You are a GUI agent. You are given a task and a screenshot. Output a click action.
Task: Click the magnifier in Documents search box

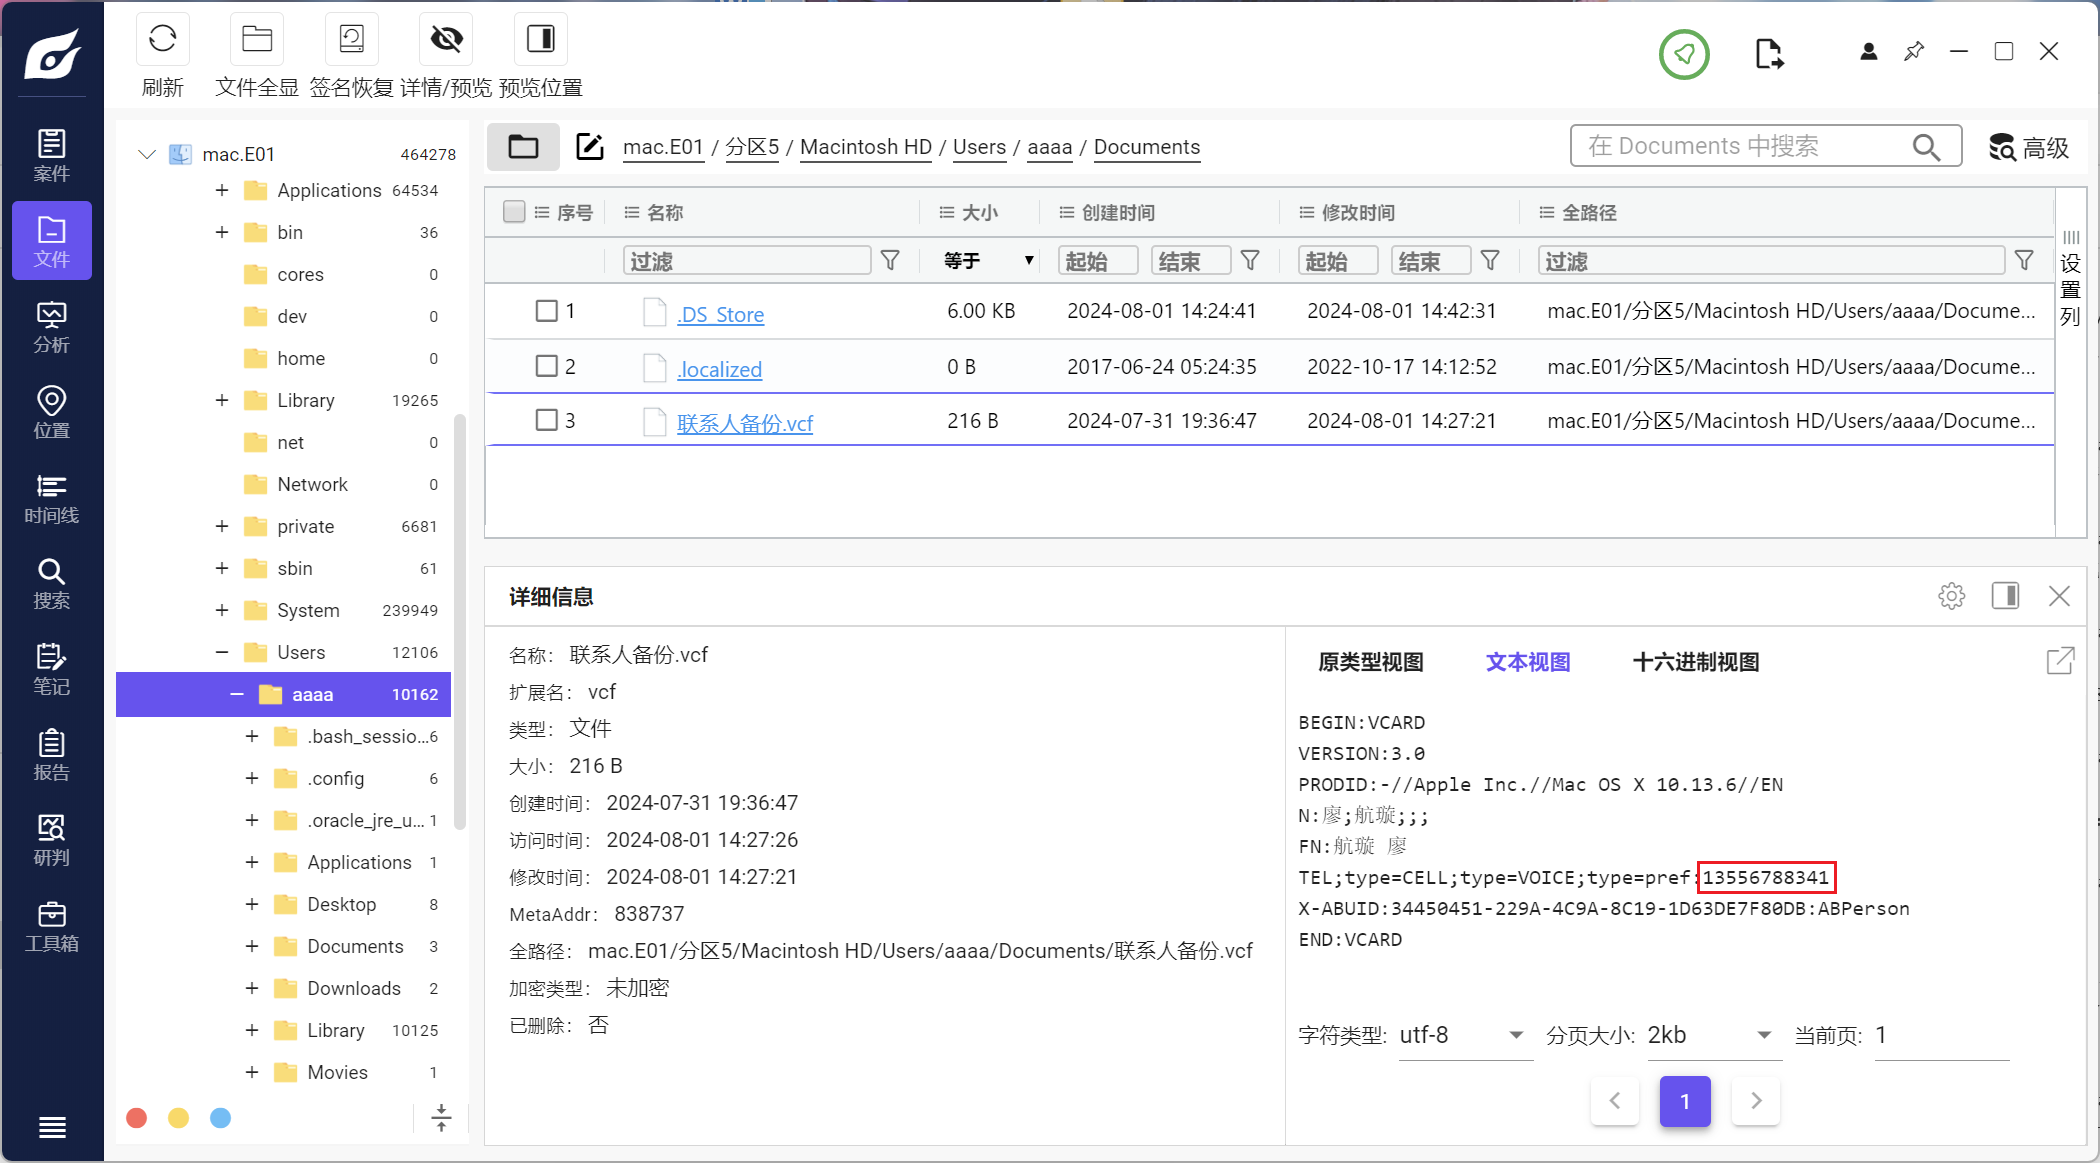[x=1926, y=147]
